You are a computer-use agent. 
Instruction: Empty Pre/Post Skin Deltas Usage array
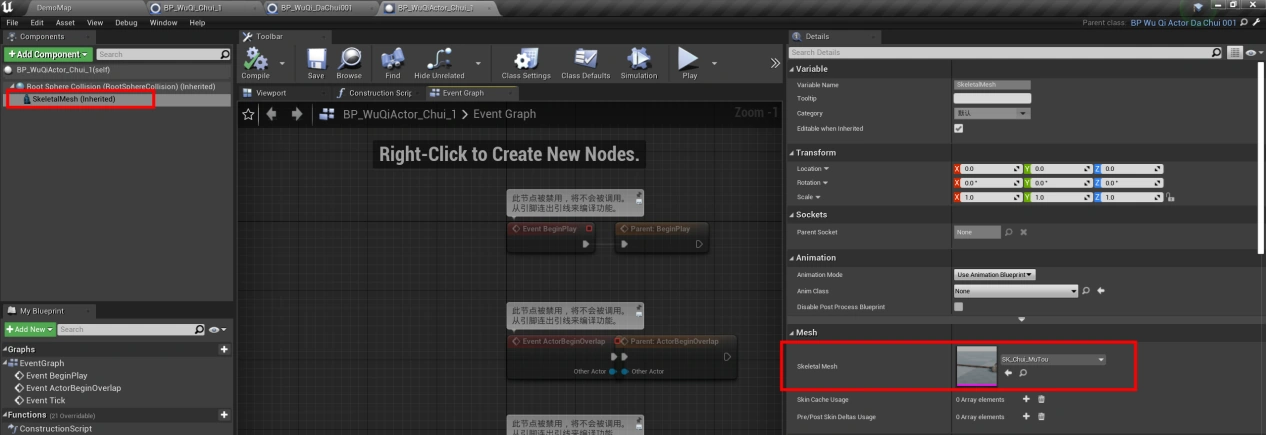(1041, 416)
